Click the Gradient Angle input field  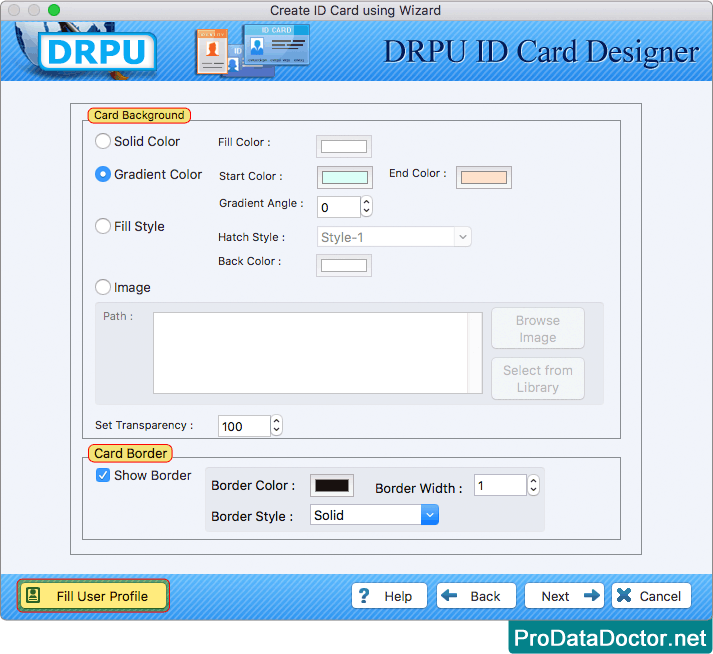coord(339,207)
